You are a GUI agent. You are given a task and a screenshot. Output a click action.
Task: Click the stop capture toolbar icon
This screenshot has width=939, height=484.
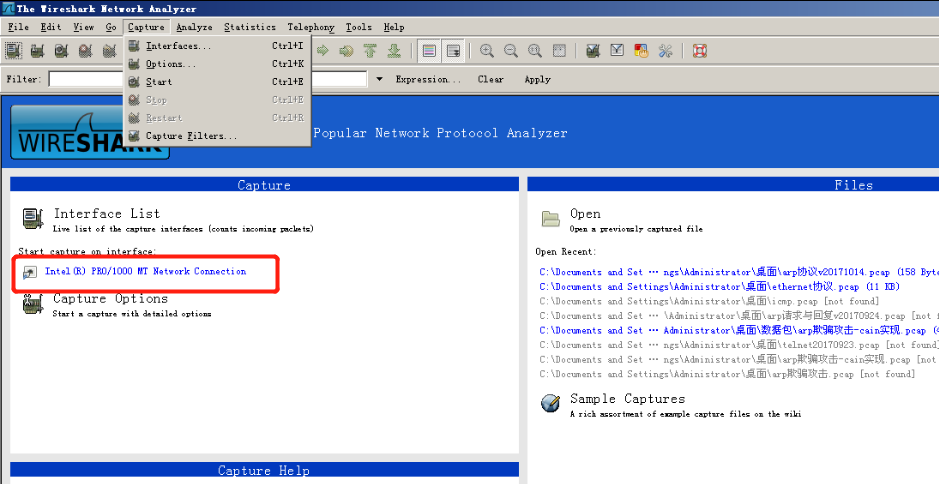(x=86, y=51)
